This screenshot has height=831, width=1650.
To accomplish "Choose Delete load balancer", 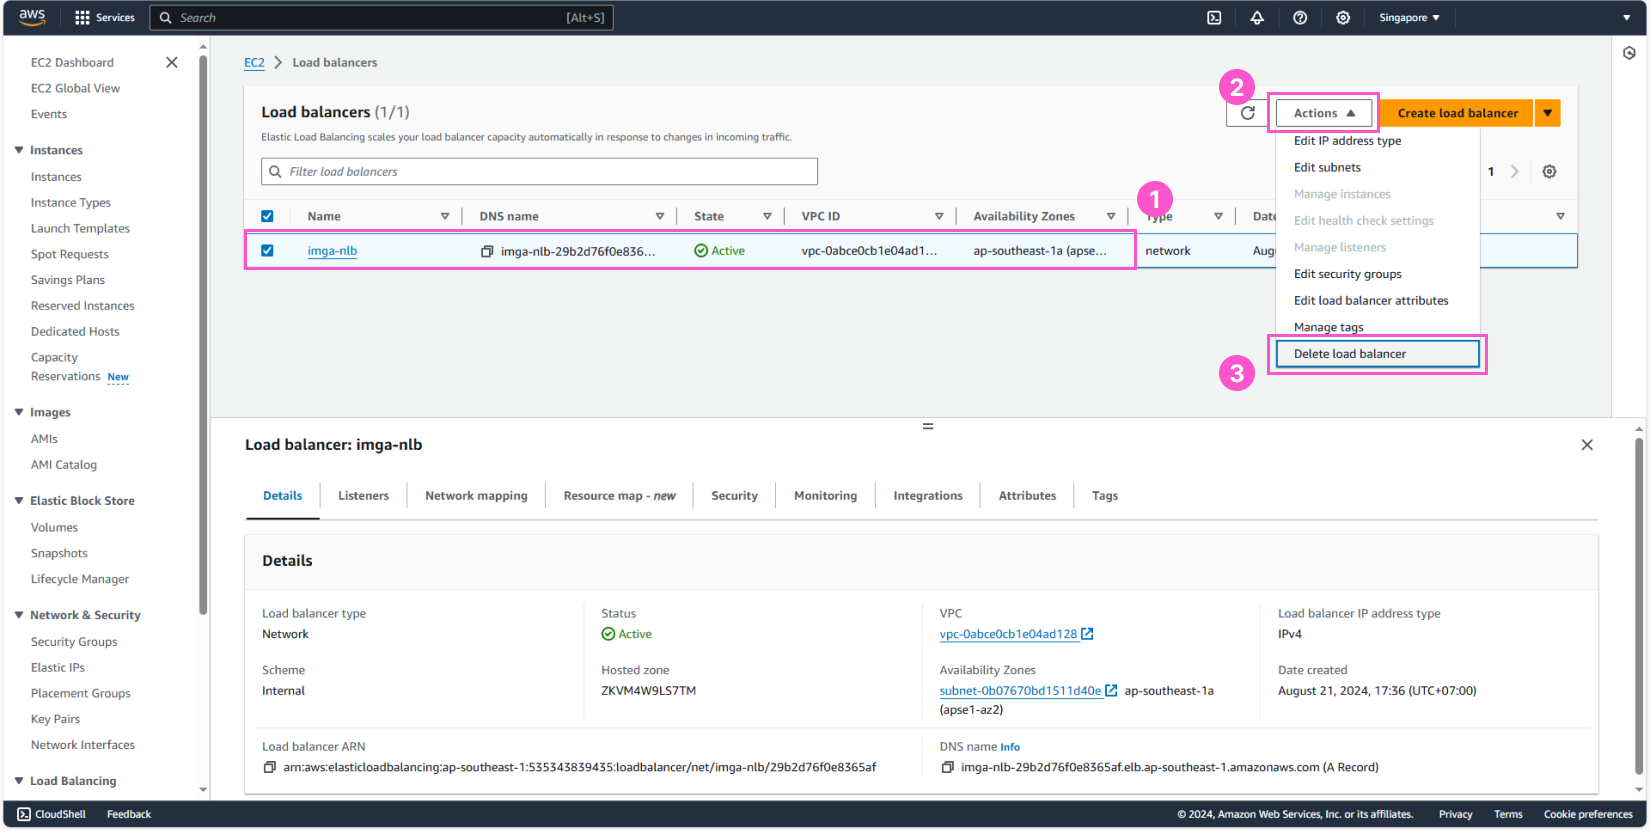I will (1378, 354).
